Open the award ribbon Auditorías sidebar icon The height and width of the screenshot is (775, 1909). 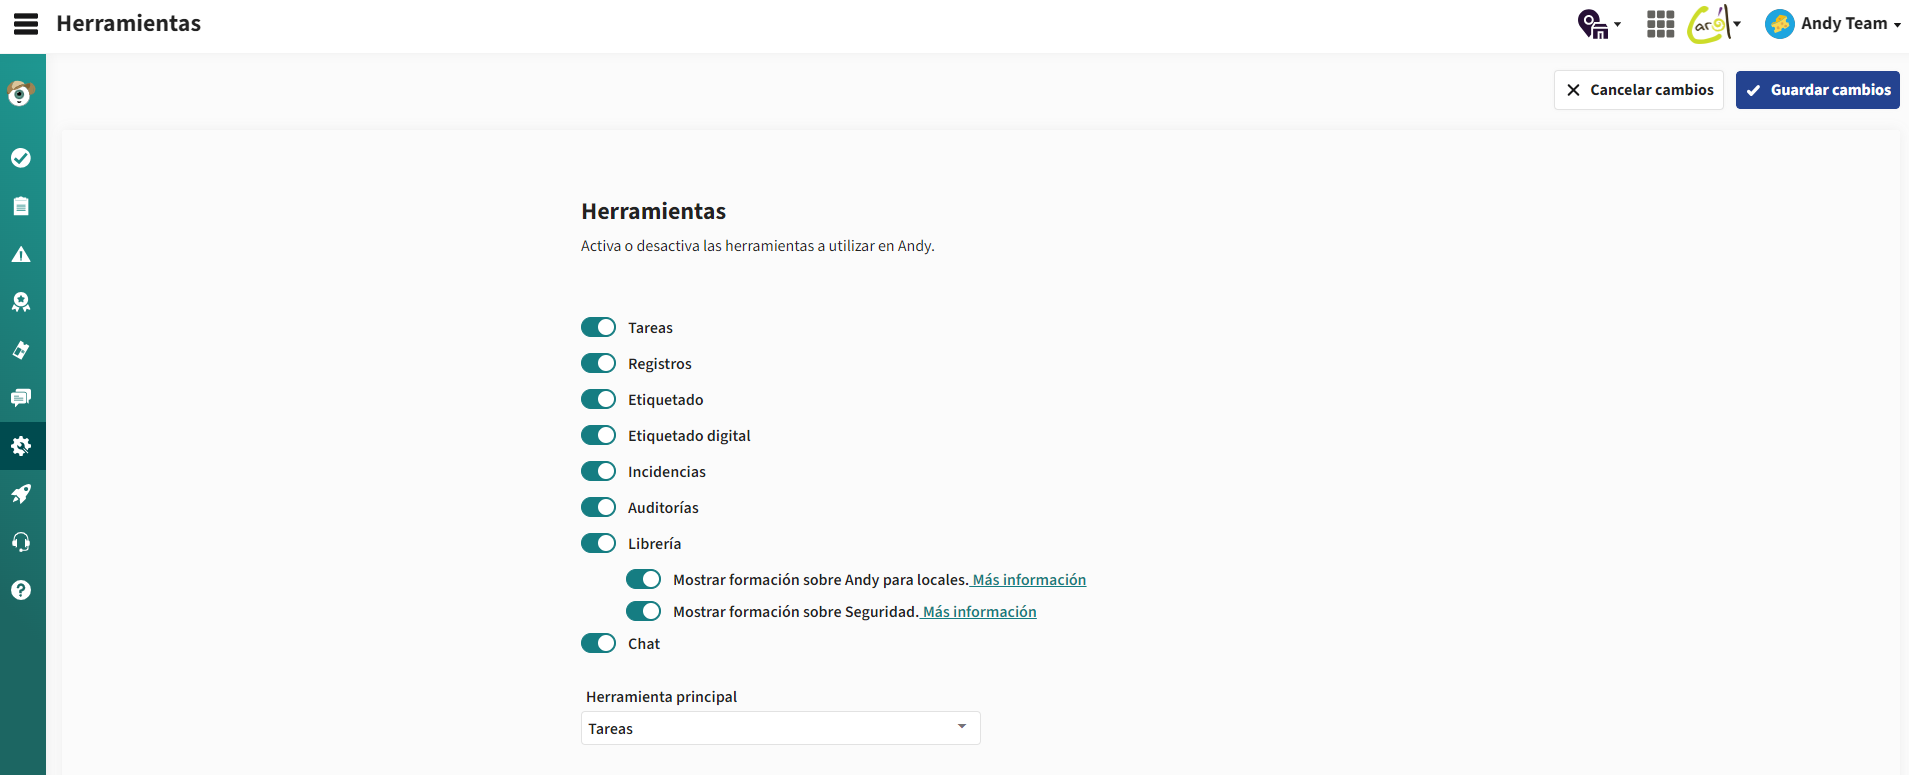(x=21, y=302)
